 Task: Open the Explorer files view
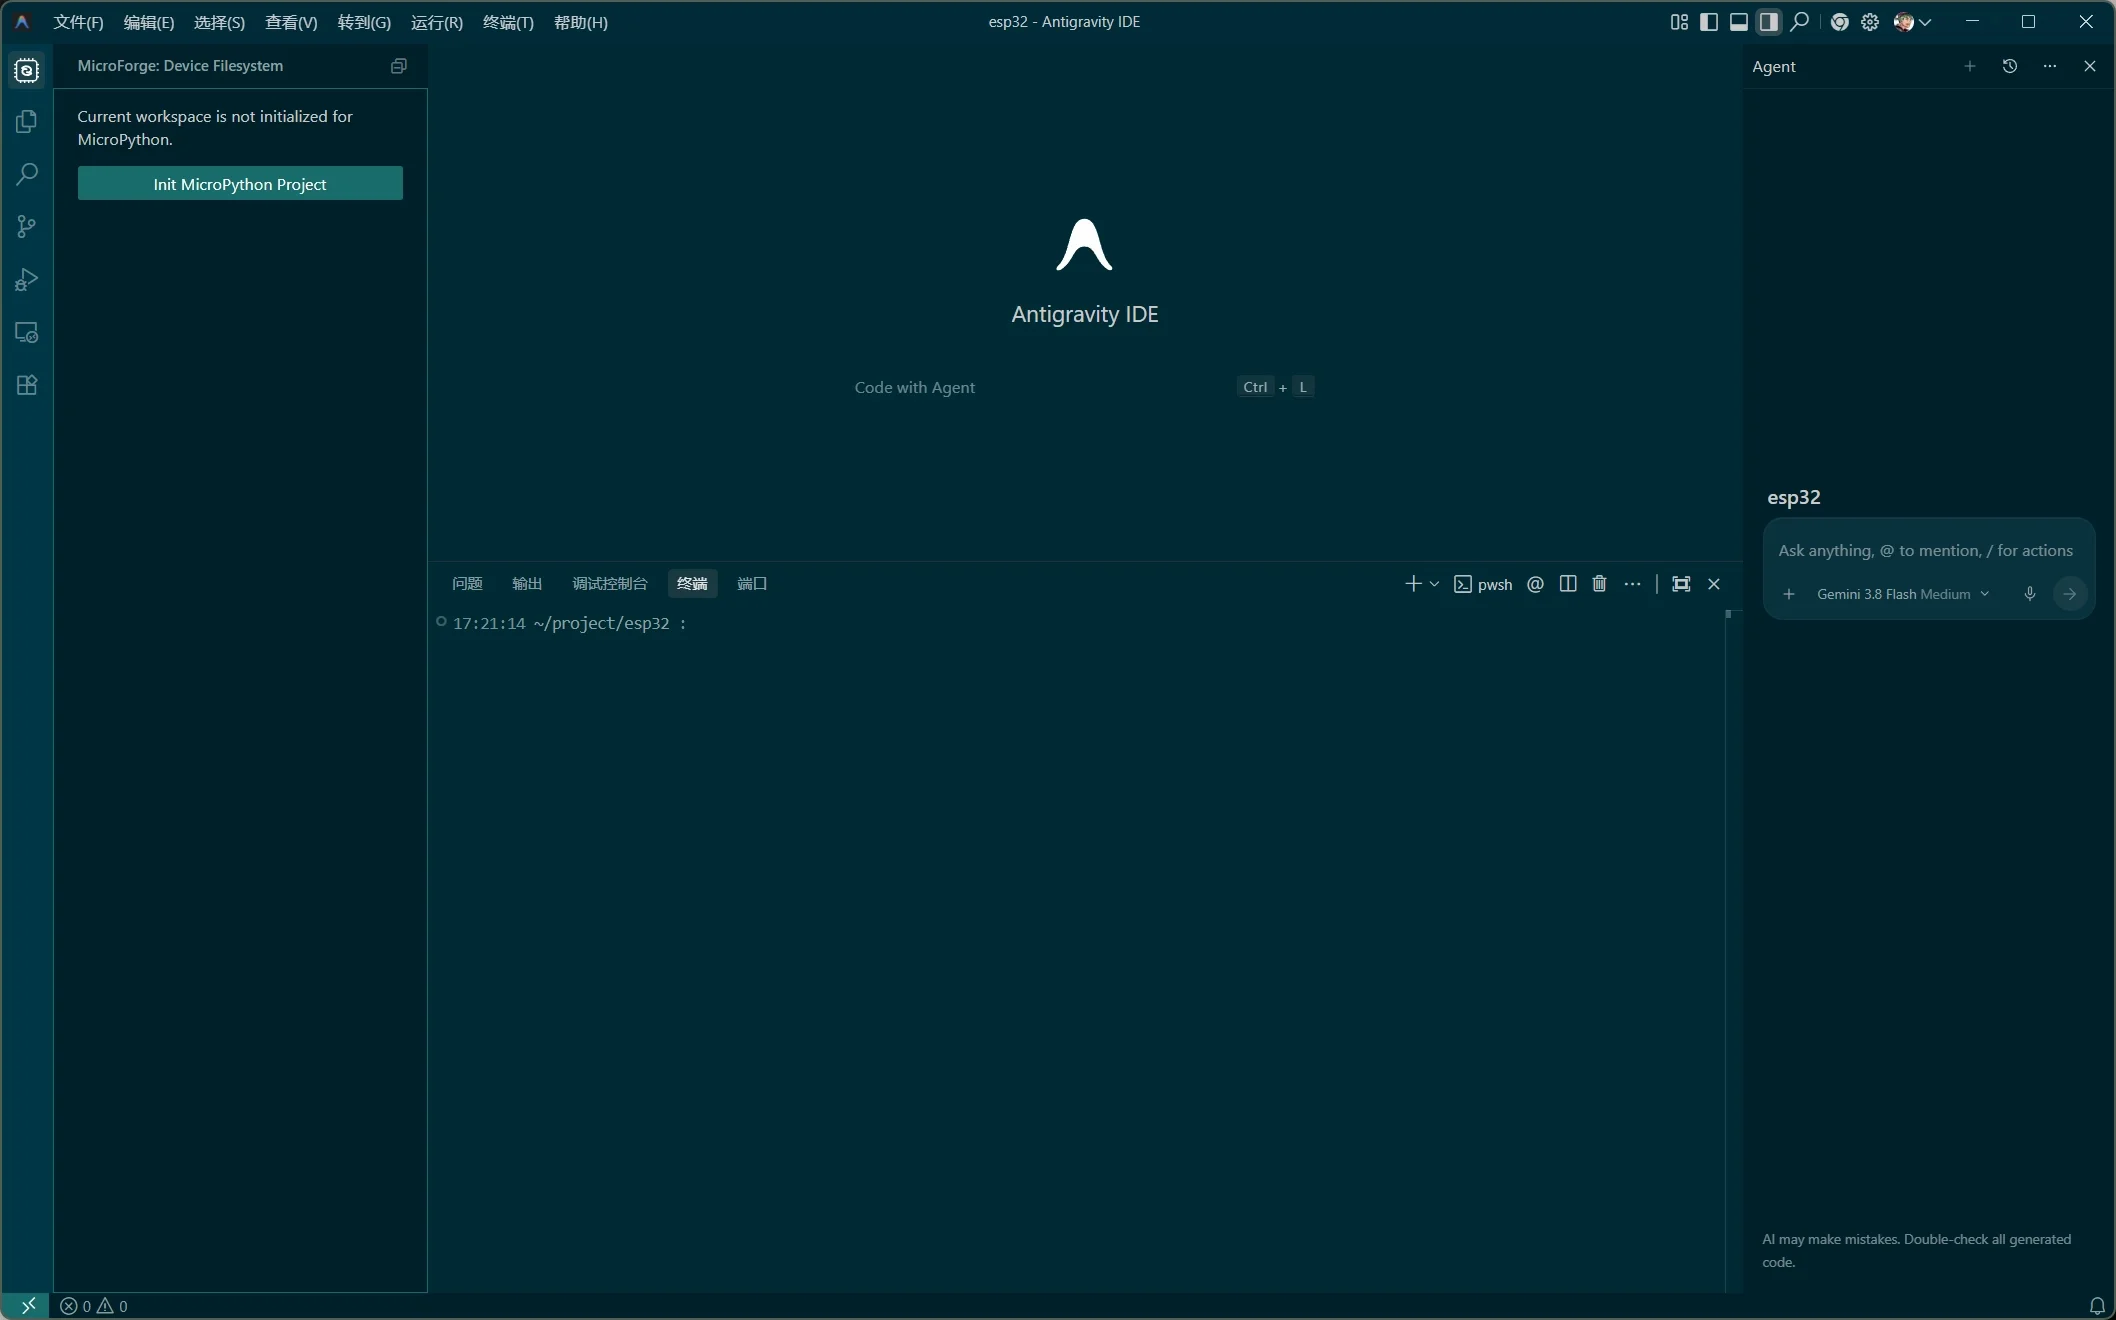click(x=27, y=122)
